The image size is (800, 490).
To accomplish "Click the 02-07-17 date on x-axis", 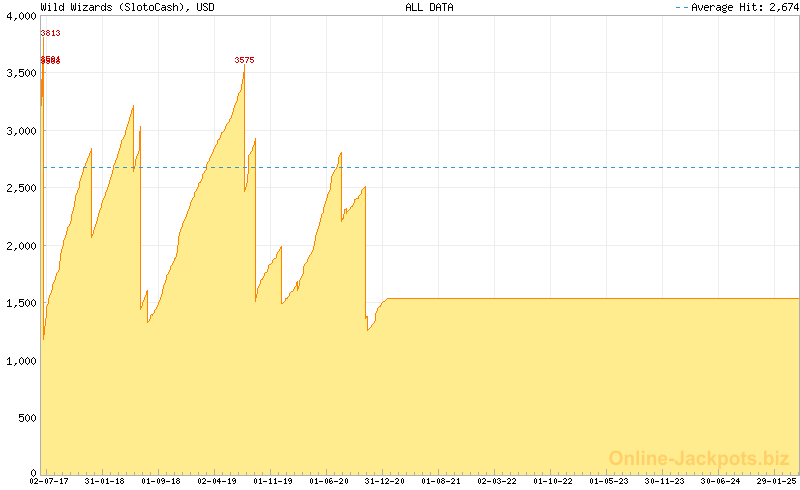I will pos(48,481).
